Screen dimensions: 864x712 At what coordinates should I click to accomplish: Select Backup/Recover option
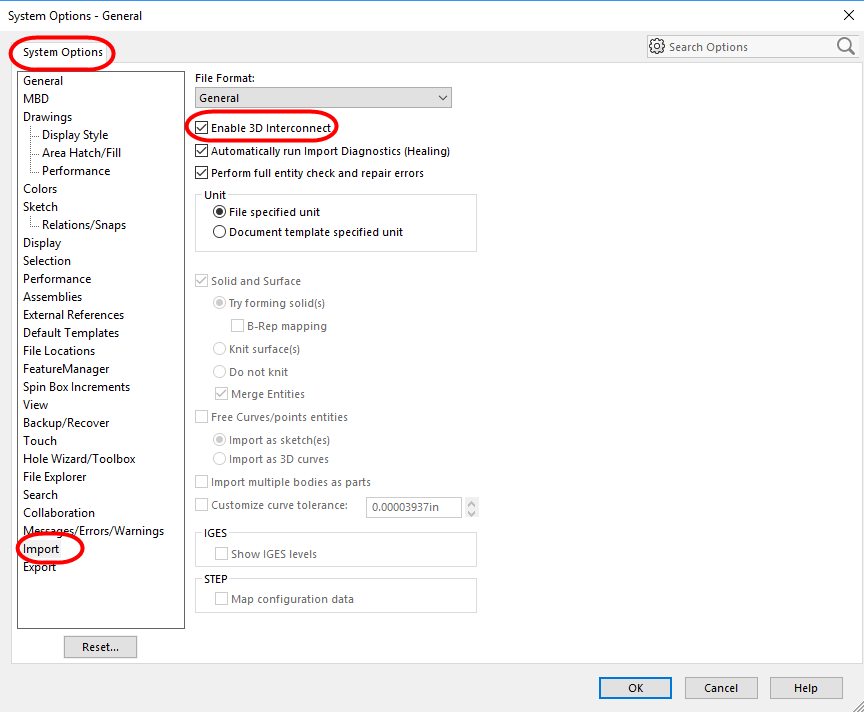coord(66,423)
